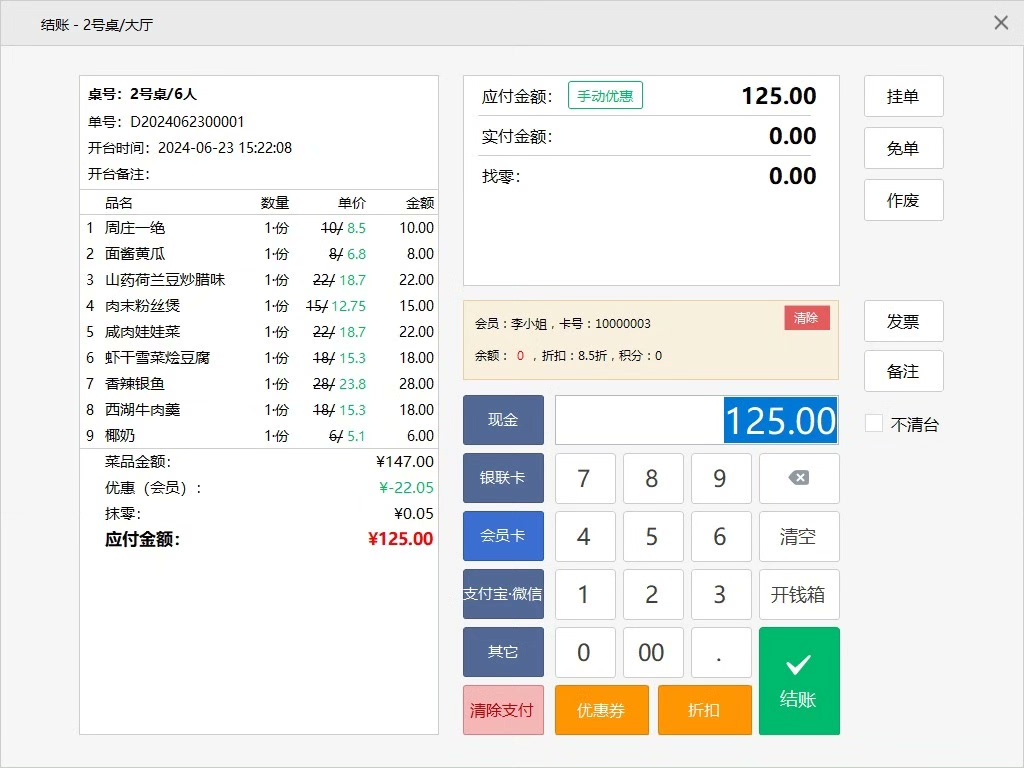The width and height of the screenshot is (1024, 768).
Task: Click the orange 折扣 discount button
Action: [704, 710]
